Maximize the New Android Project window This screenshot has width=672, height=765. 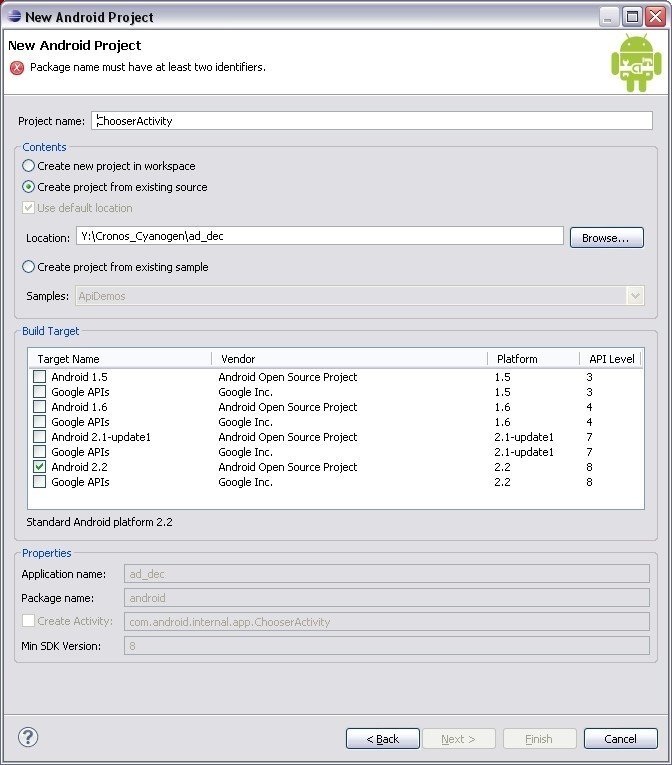tap(632, 17)
